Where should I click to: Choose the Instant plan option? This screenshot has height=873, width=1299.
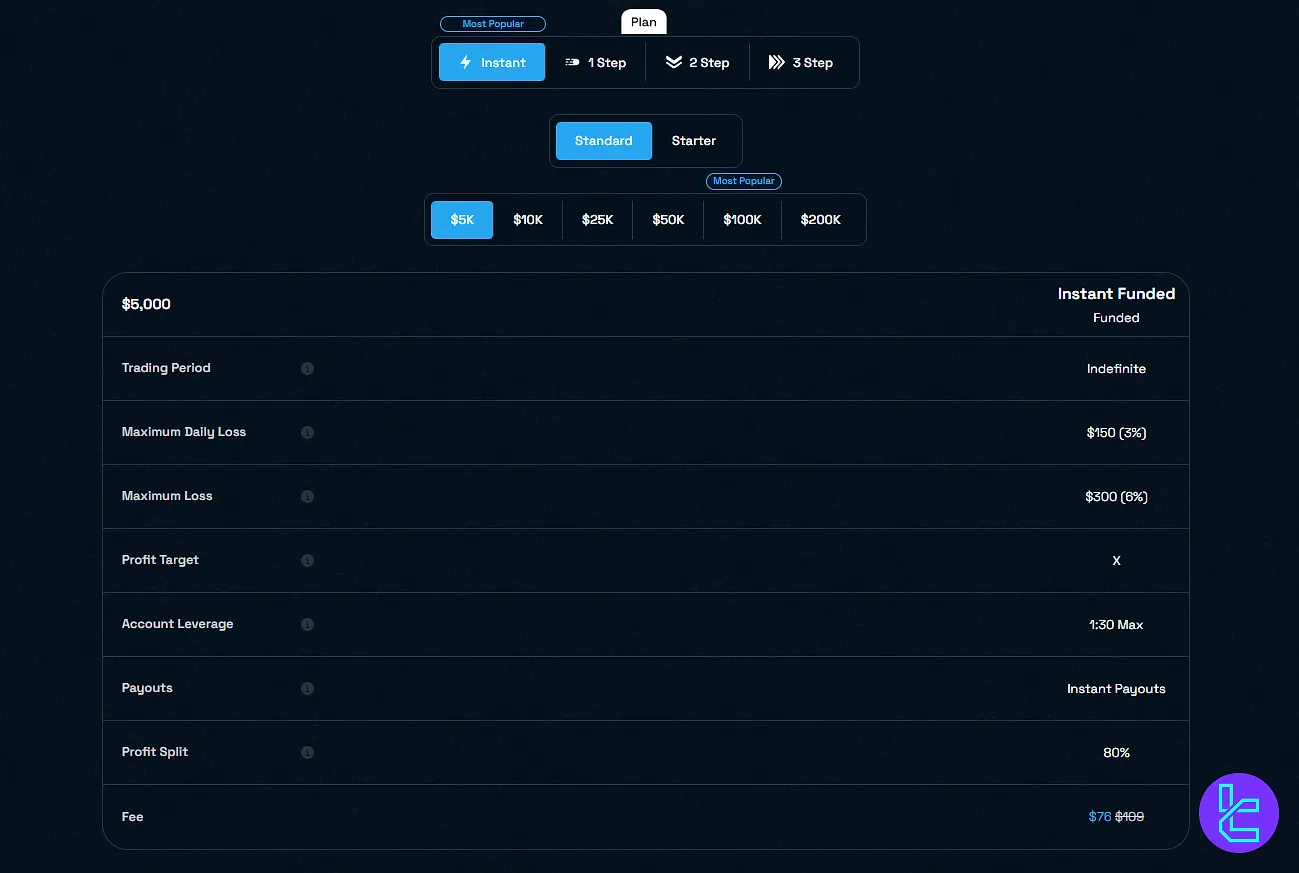pyautogui.click(x=492, y=62)
